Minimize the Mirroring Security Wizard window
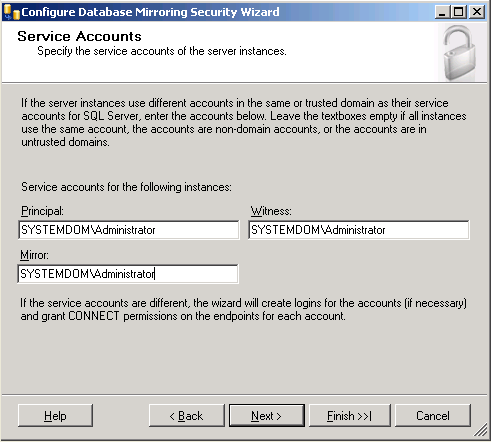The width and height of the screenshot is (491, 442). coord(442,12)
